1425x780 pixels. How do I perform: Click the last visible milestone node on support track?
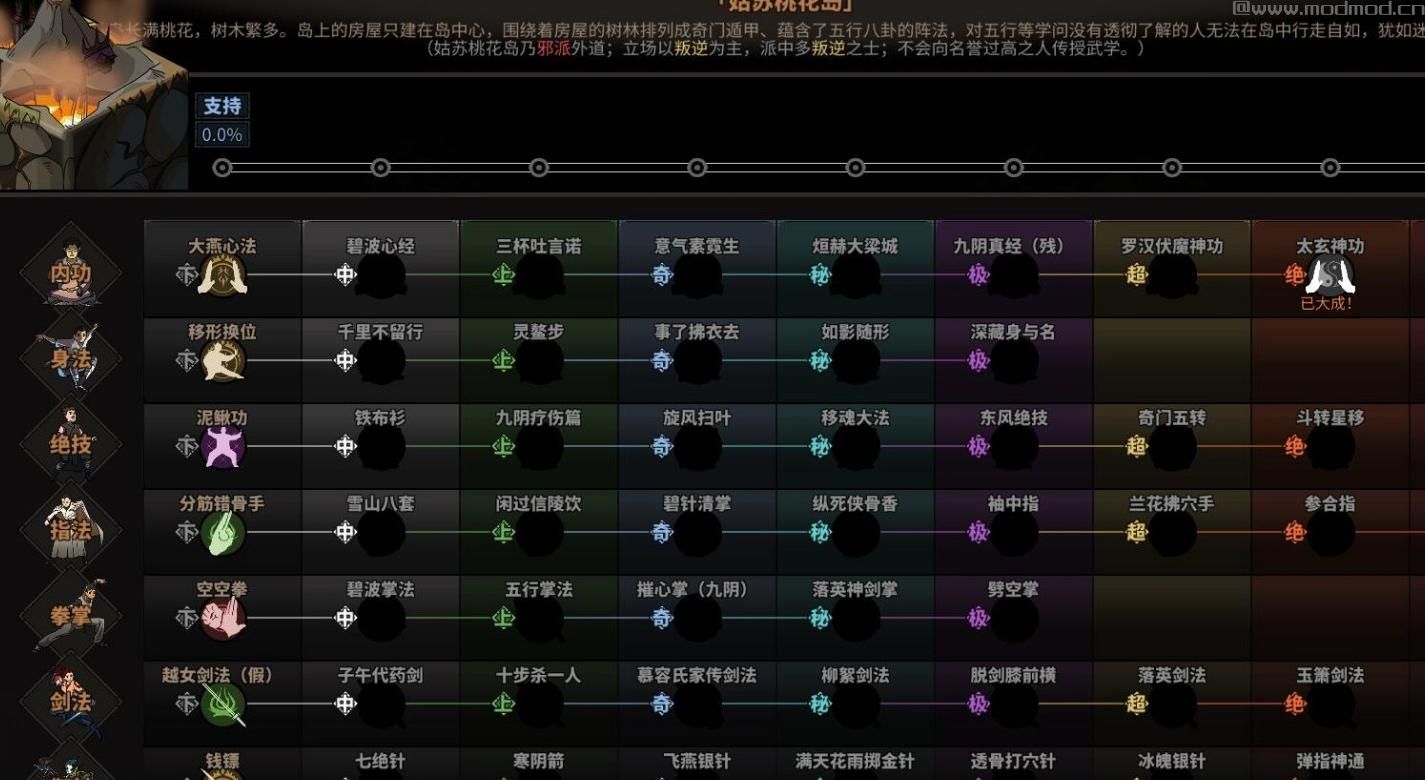[1330, 168]
